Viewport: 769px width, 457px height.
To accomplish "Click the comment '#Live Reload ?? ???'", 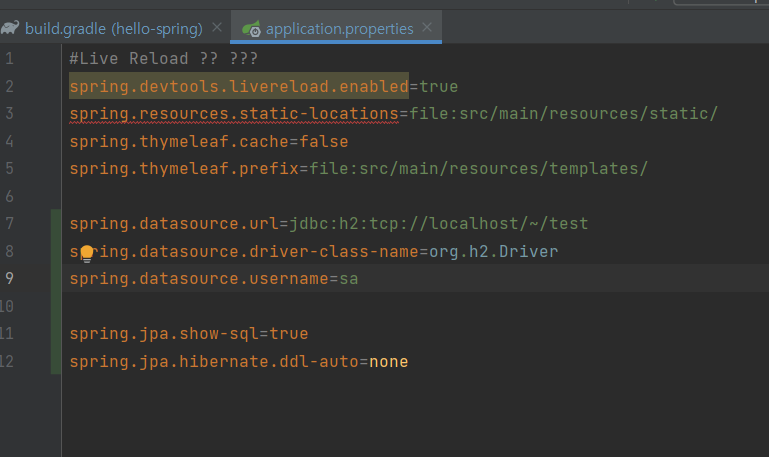I will pyautogui.click(x=163, y=58).
